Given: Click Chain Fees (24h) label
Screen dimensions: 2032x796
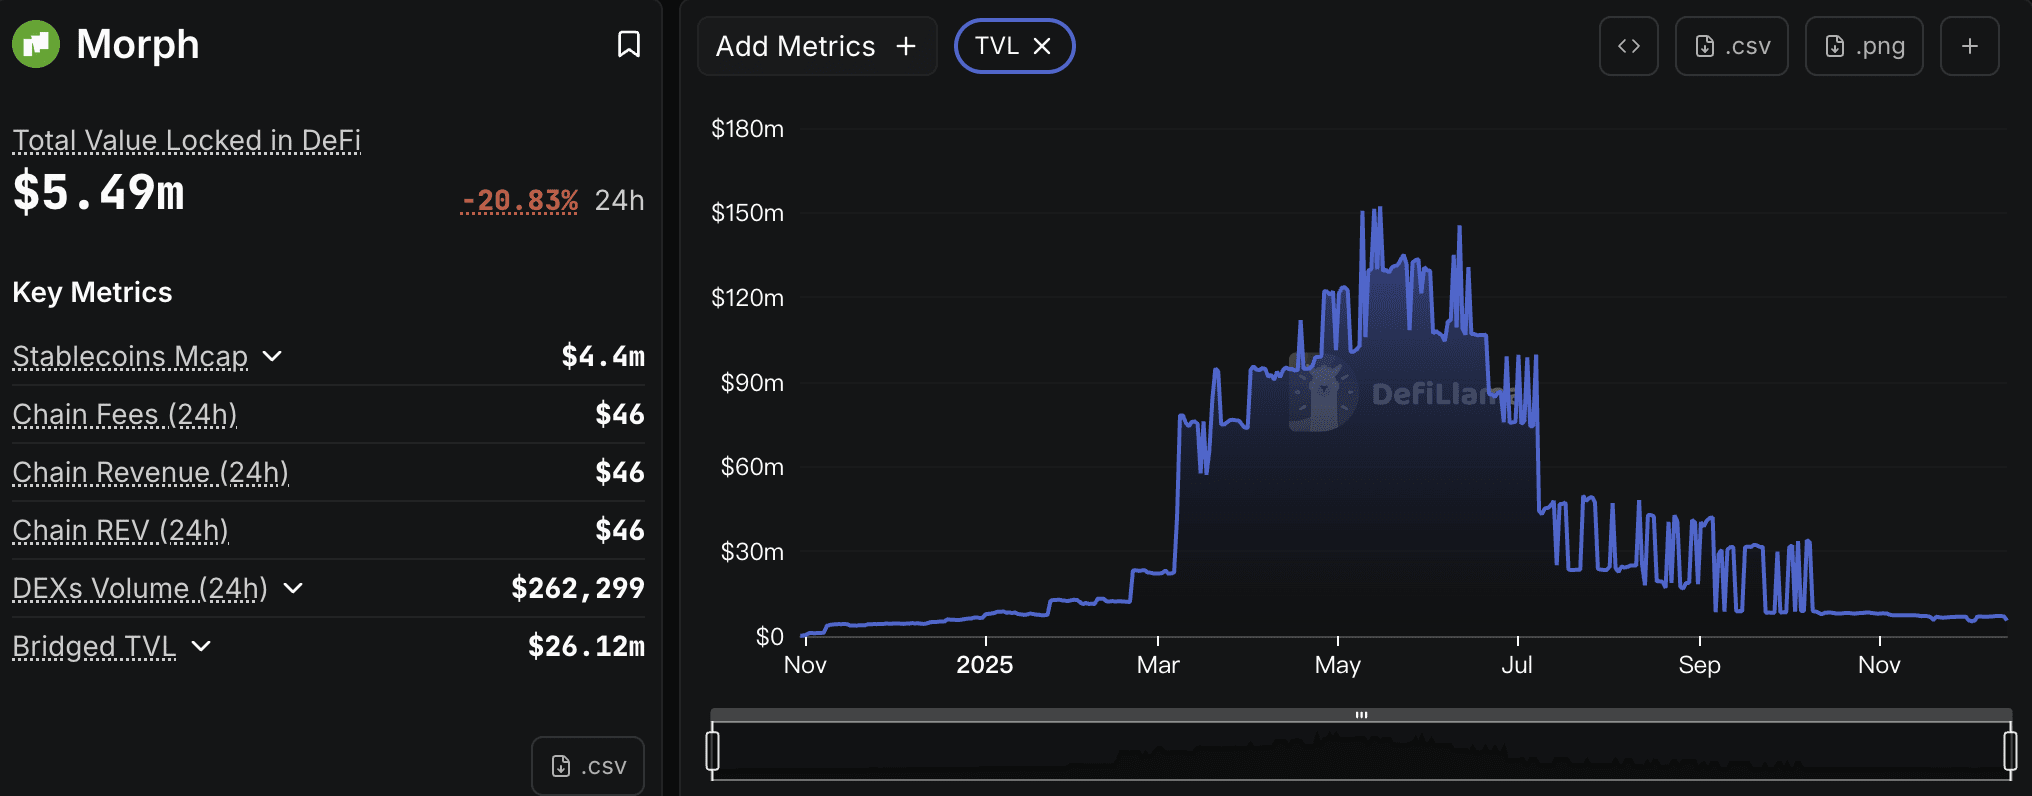Looking at the screenshot, I should 125,414.
